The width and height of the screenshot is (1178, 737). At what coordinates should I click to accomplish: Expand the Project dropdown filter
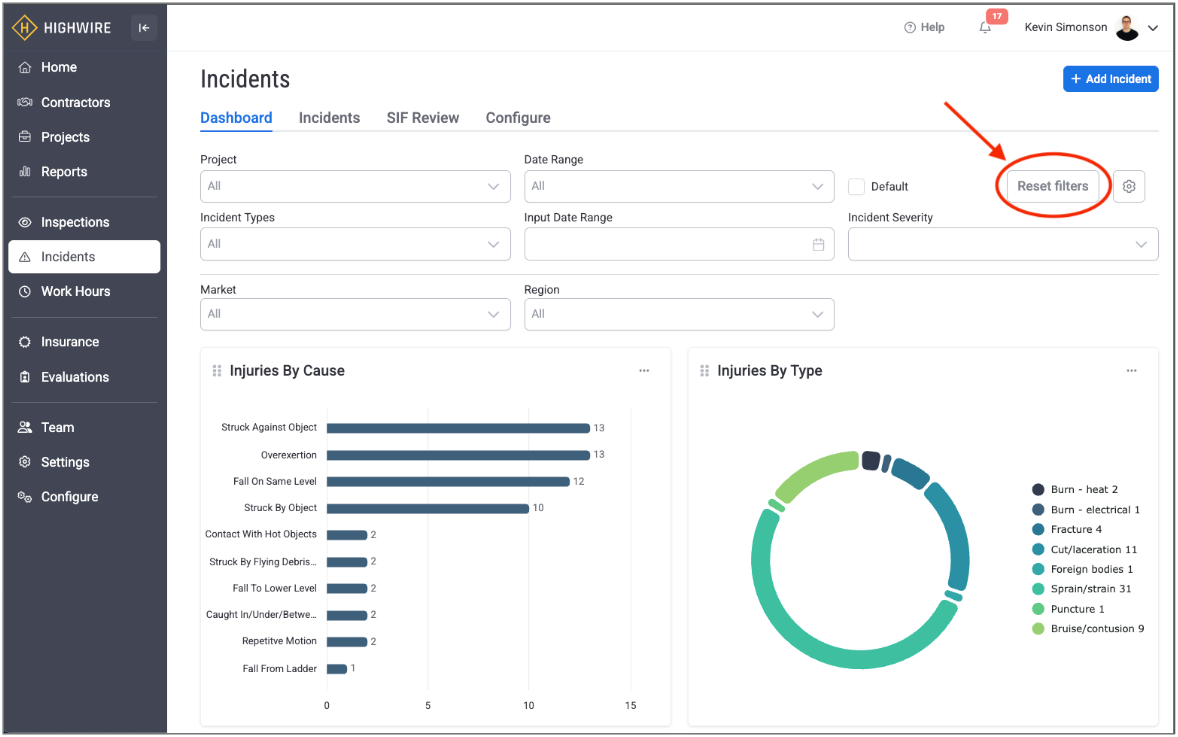[x=355, y=187]
